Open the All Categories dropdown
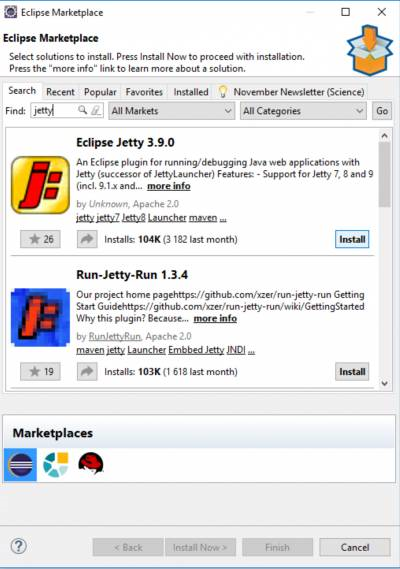The height and width of the screenshot is (569, 400). click(x=303, y=111)
